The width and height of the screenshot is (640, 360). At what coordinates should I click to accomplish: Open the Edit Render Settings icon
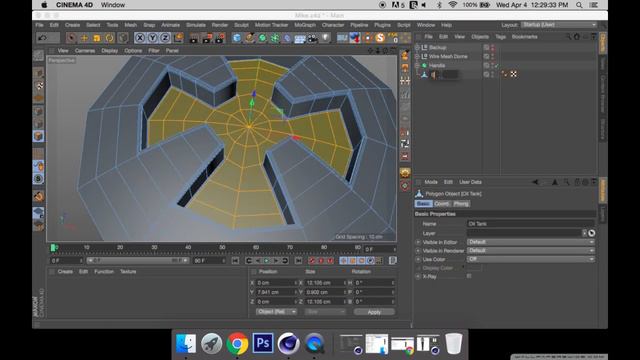coord(220,38)
